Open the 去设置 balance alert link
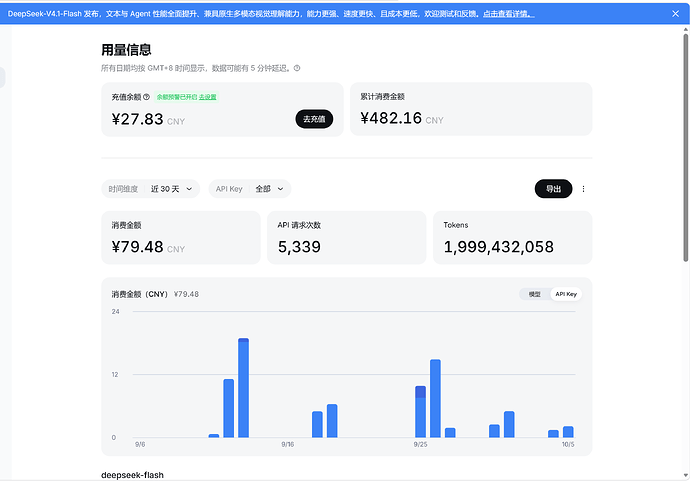690x481 pixels. pos(207,97)
